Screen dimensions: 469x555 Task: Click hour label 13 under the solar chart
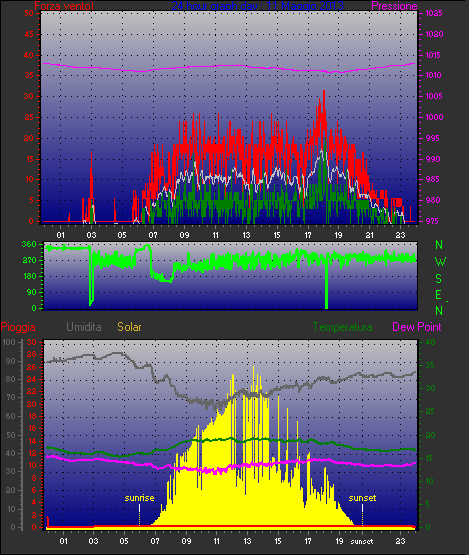pyautogui.click(x=247, y=542)
